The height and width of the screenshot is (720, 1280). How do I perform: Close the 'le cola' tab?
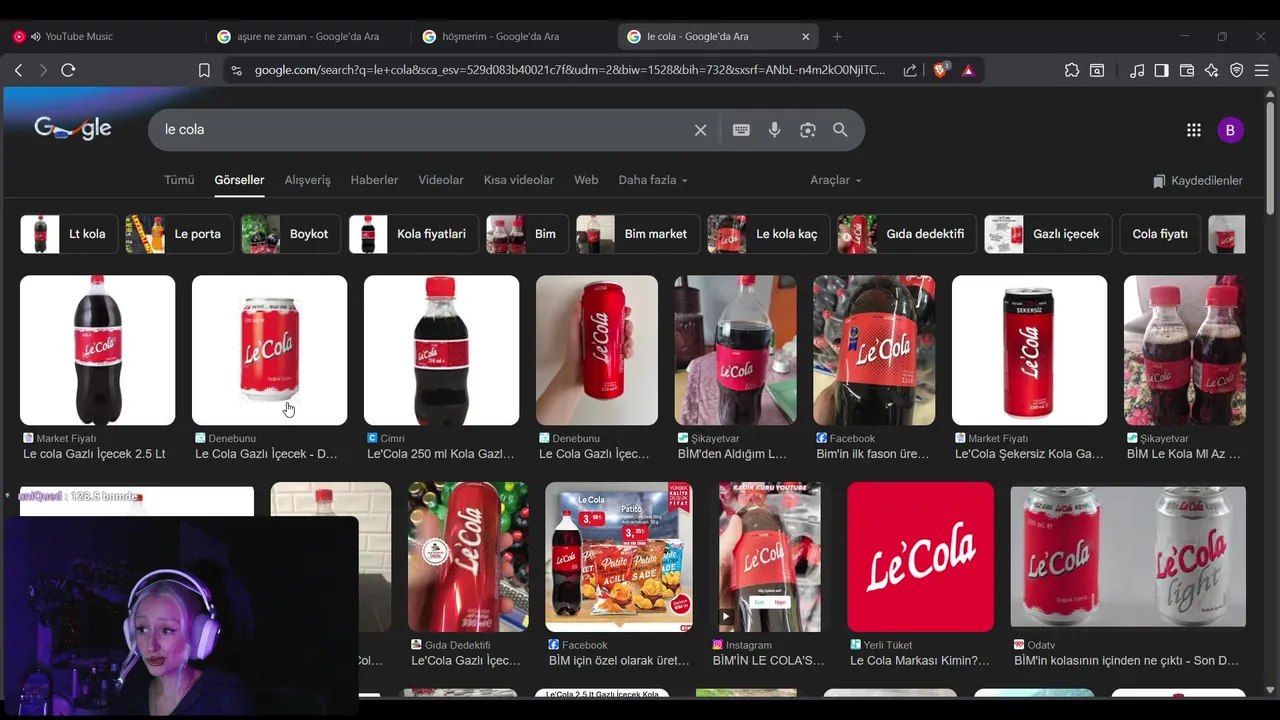point(806,37)
